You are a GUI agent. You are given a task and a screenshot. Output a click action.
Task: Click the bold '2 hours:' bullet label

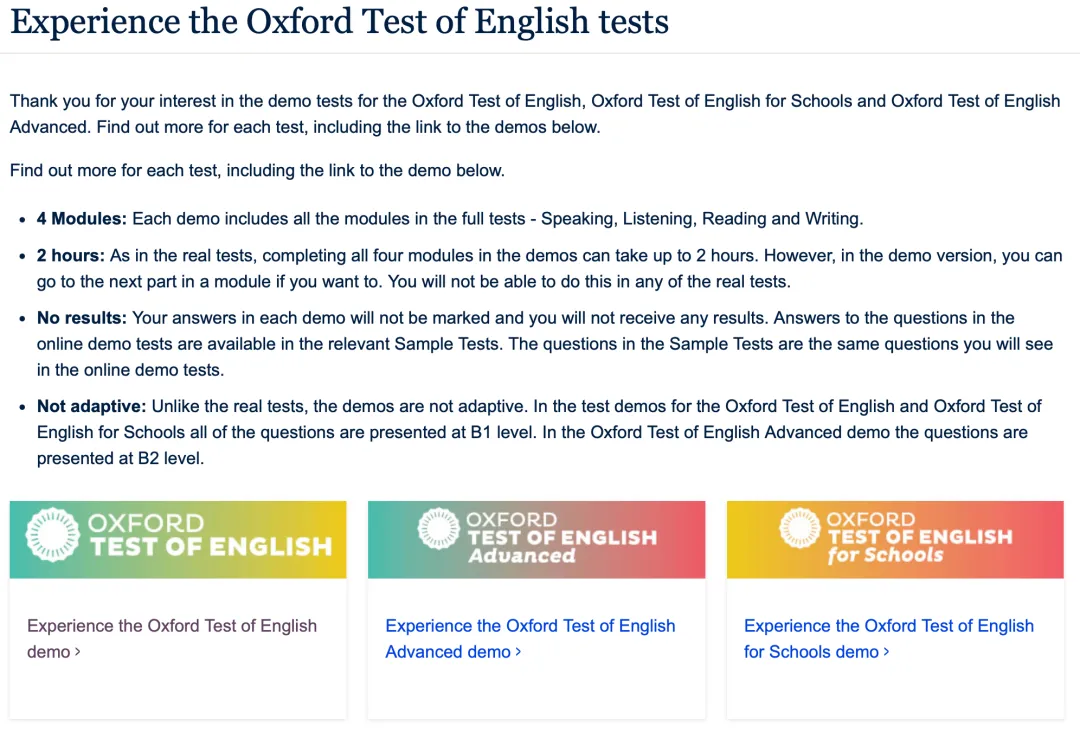70,256
